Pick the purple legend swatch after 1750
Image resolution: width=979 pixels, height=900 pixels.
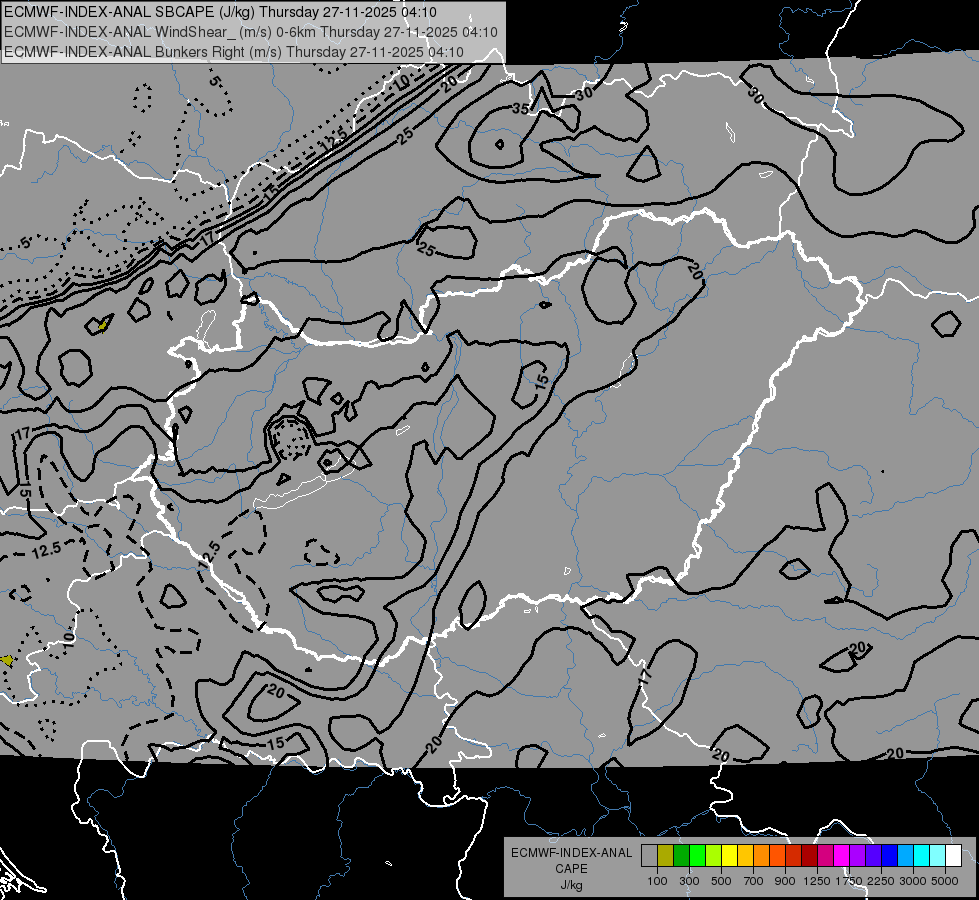tap(858, 855)
